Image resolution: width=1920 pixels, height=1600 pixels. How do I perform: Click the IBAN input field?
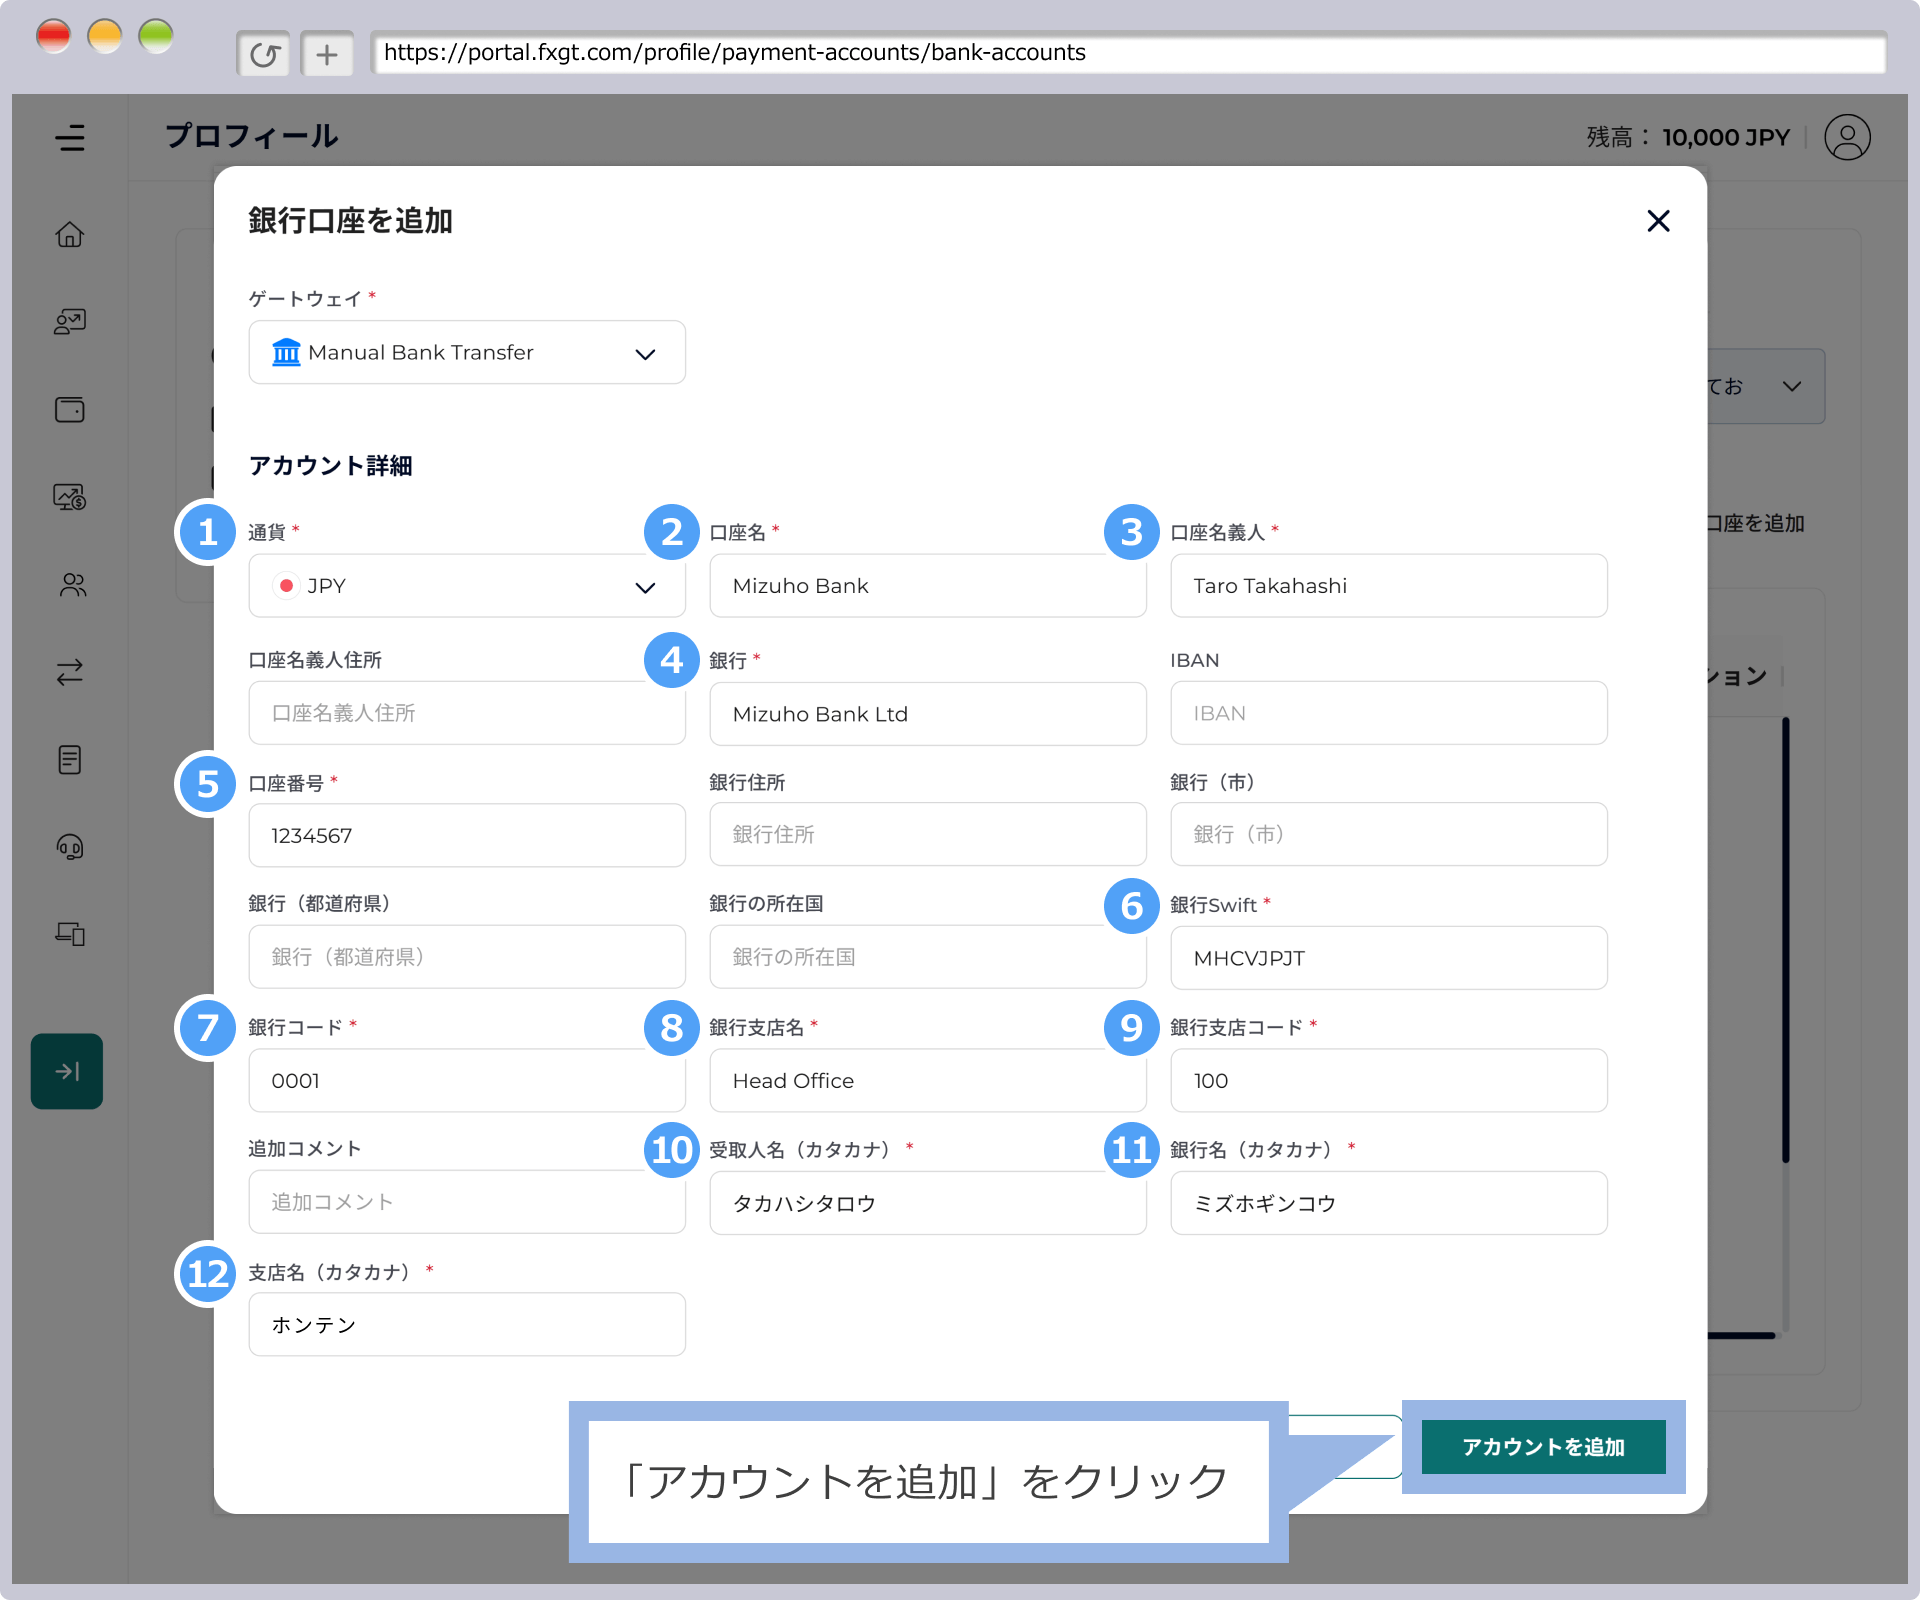pos(1388,713)
